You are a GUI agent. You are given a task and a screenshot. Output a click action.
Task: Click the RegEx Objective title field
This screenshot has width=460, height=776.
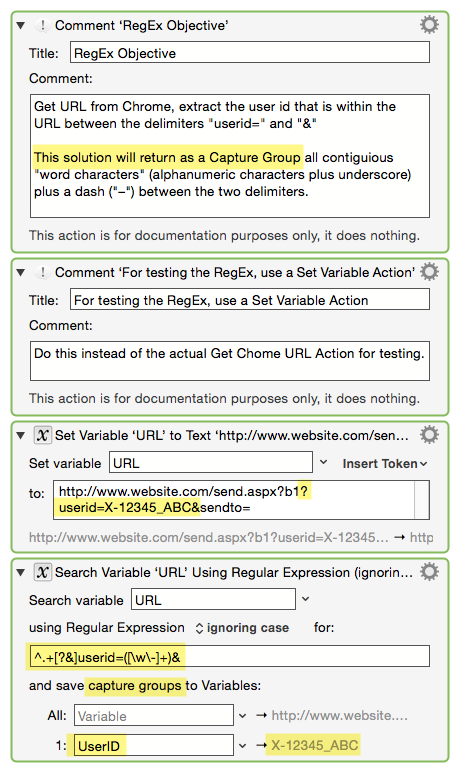(250, 52)
